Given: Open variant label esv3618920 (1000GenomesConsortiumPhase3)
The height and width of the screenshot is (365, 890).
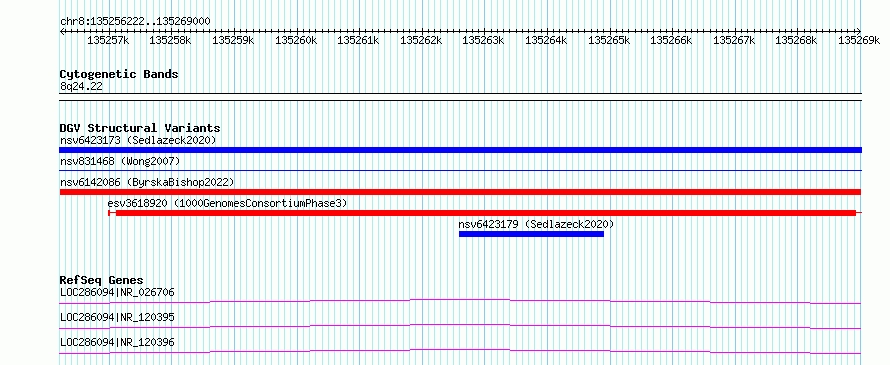Looking at the screenshot, I should tap(227, 203).
